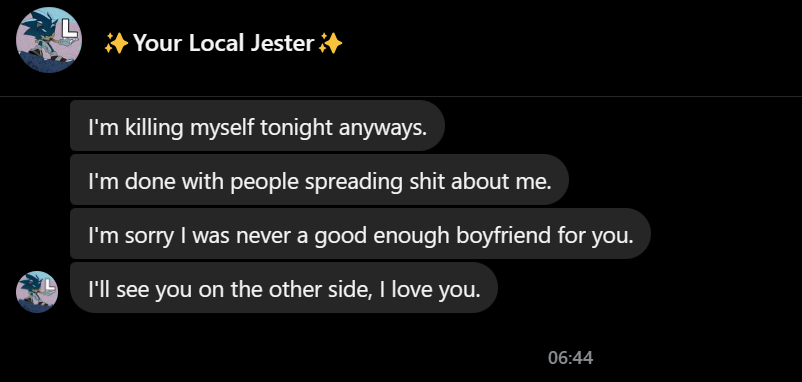Click the word "spreading" in the second message

[x=353, y=181]
